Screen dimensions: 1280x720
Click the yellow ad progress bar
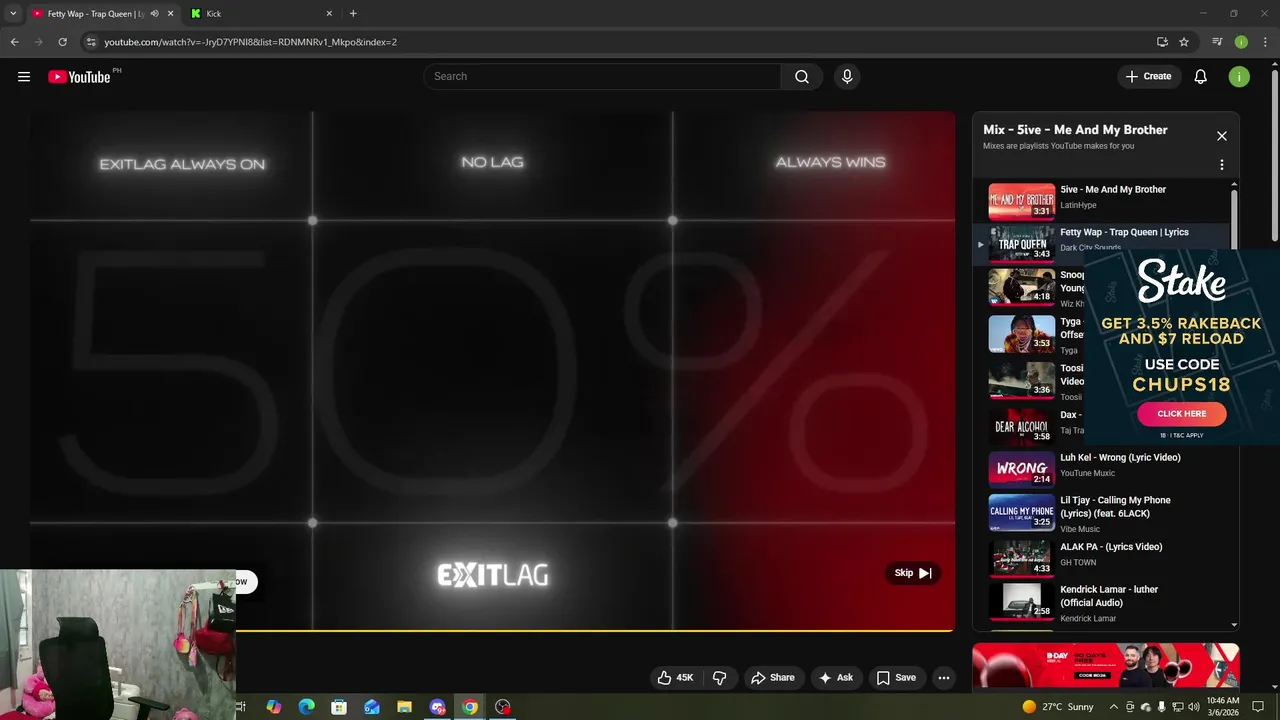[595, 631]
